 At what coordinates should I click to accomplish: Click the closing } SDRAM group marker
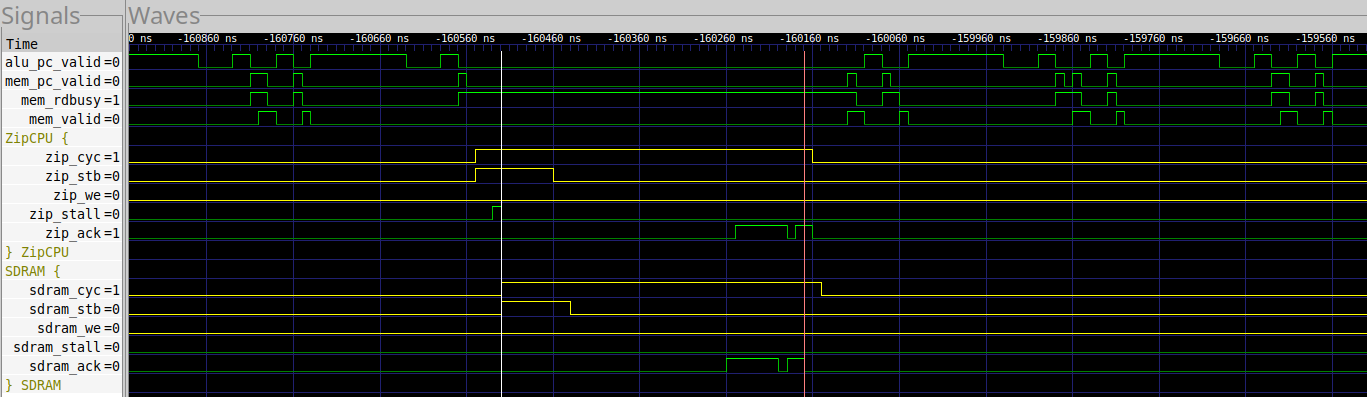34,385
